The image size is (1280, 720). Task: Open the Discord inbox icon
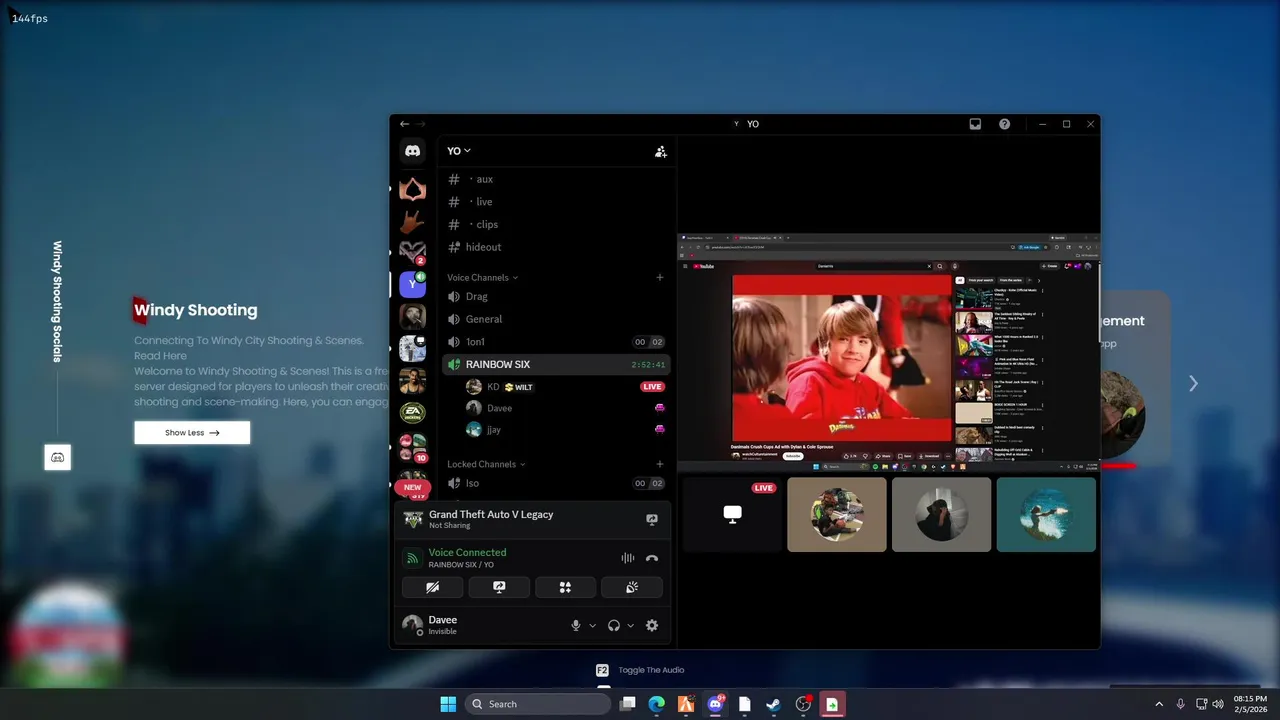click(975, 124)
